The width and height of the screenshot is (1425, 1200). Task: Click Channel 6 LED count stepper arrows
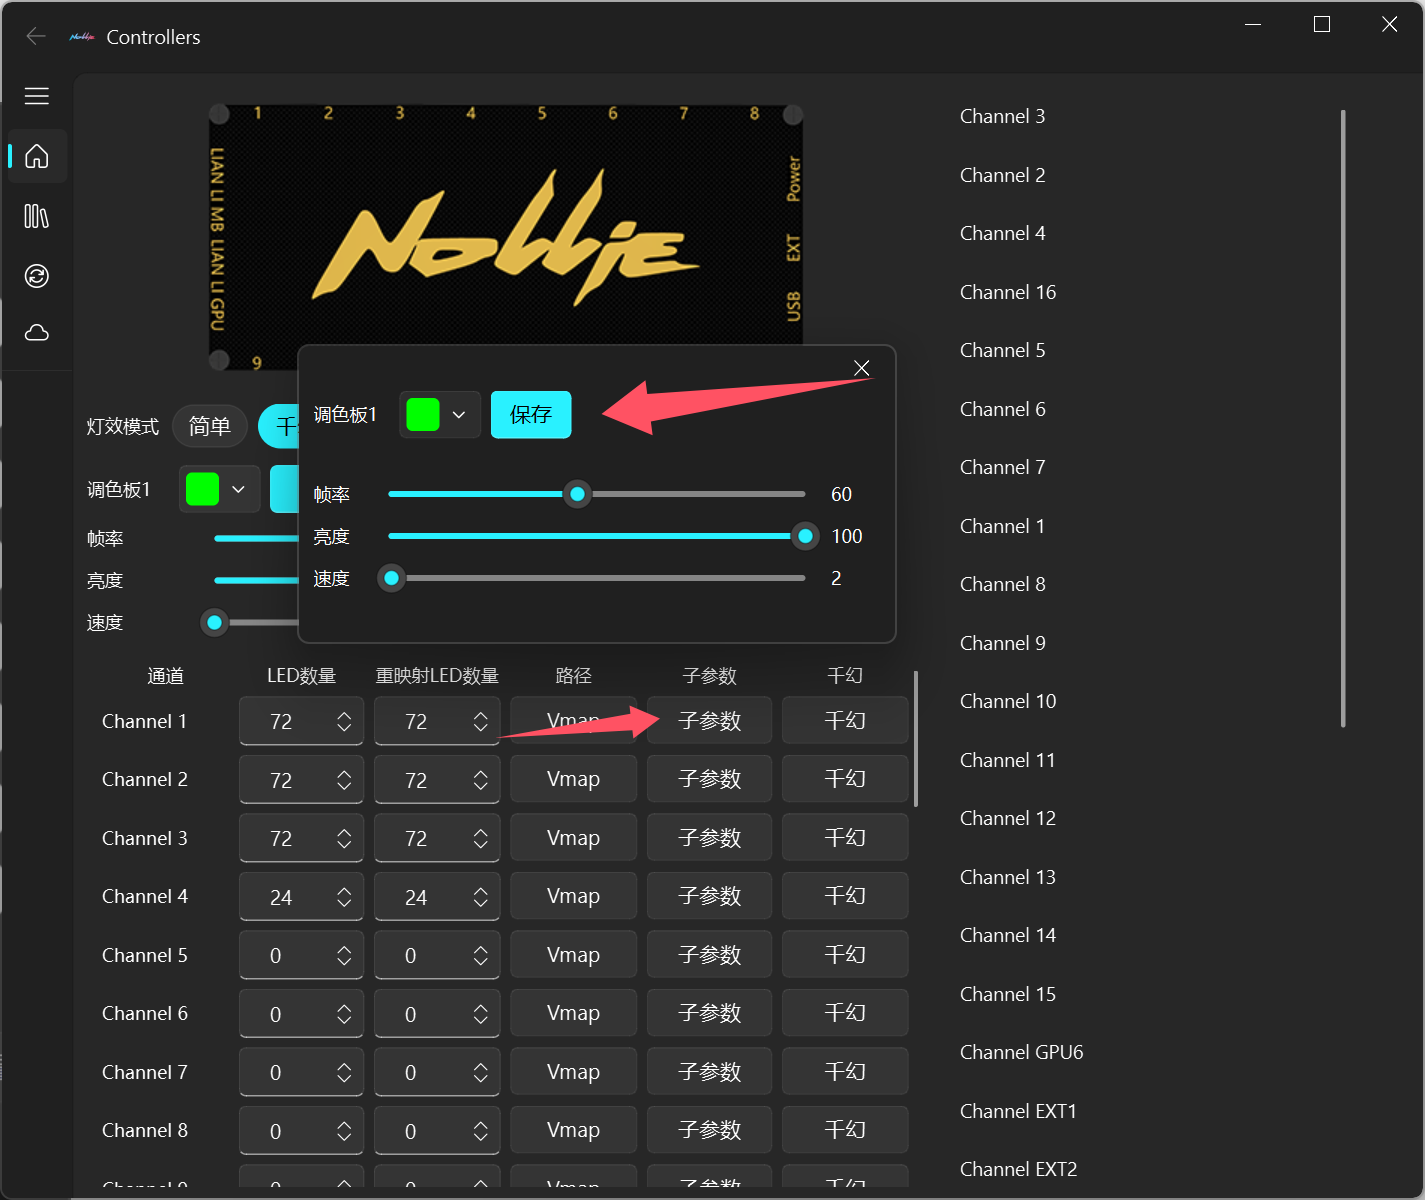(344, 1014)
